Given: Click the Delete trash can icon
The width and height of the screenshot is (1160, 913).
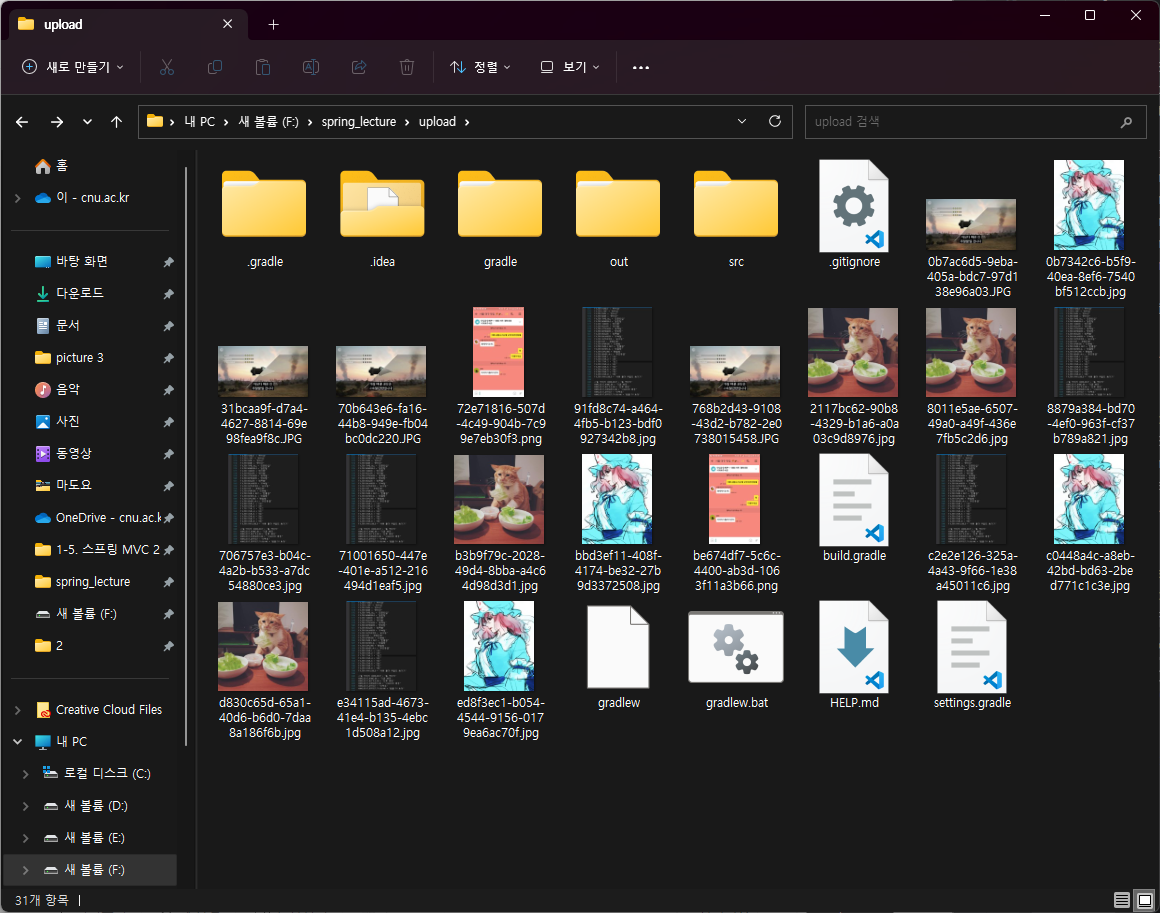Looking at the screenshot, I should coord(407,67).
